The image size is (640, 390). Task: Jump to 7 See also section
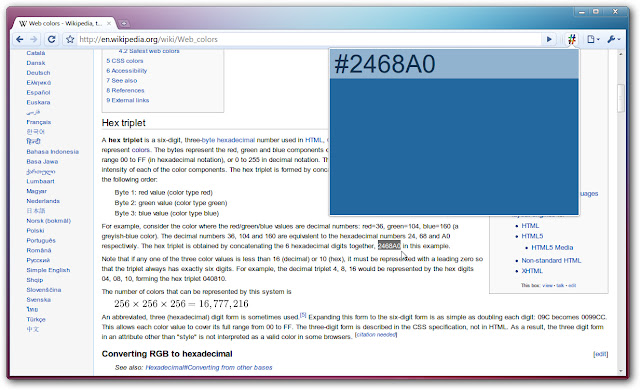[122, 80]
